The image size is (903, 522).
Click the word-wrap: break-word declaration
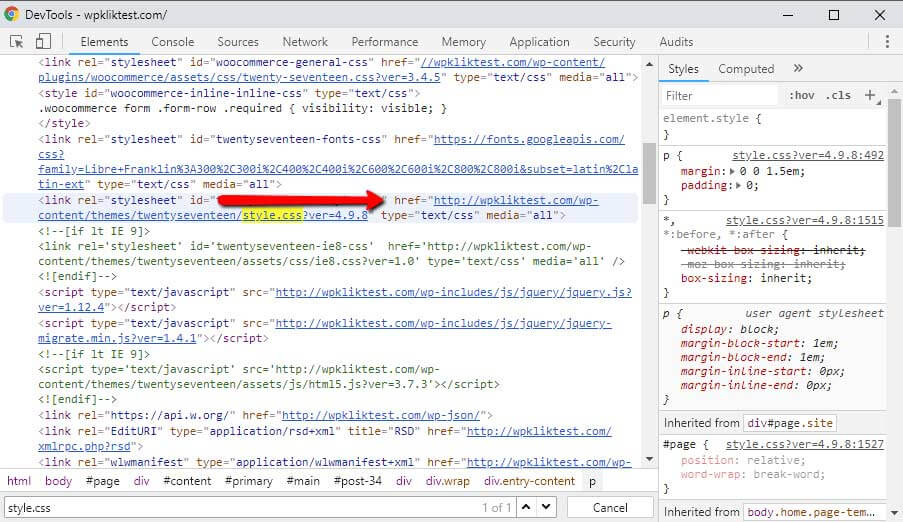point(753,475)
